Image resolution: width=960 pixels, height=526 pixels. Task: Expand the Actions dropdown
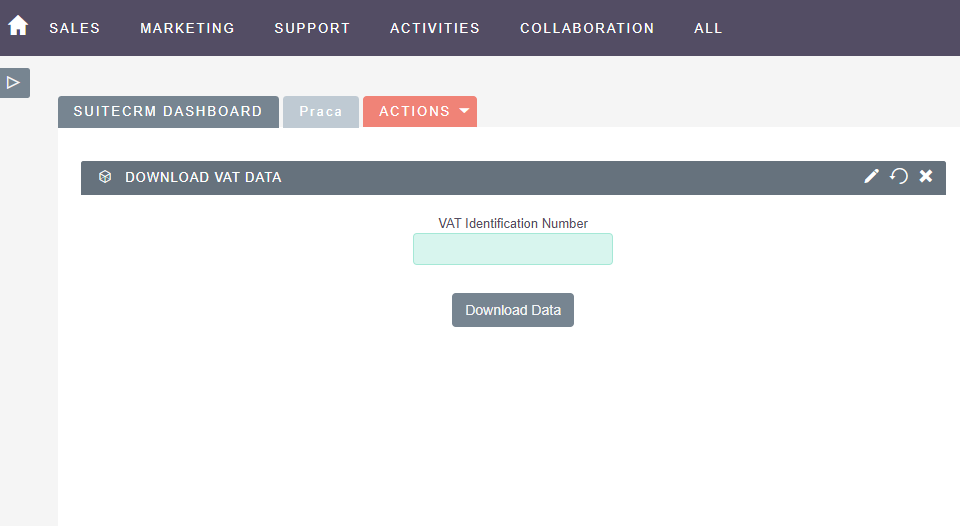(x=420, y=111)
